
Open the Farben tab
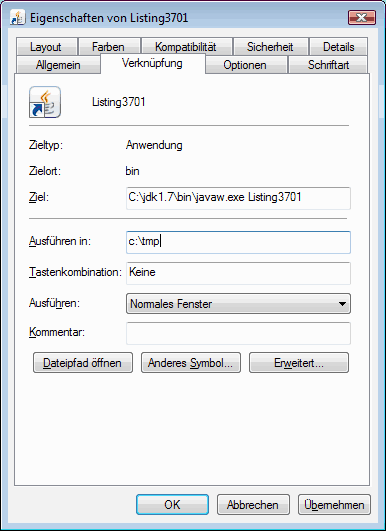tap(108, 47)
